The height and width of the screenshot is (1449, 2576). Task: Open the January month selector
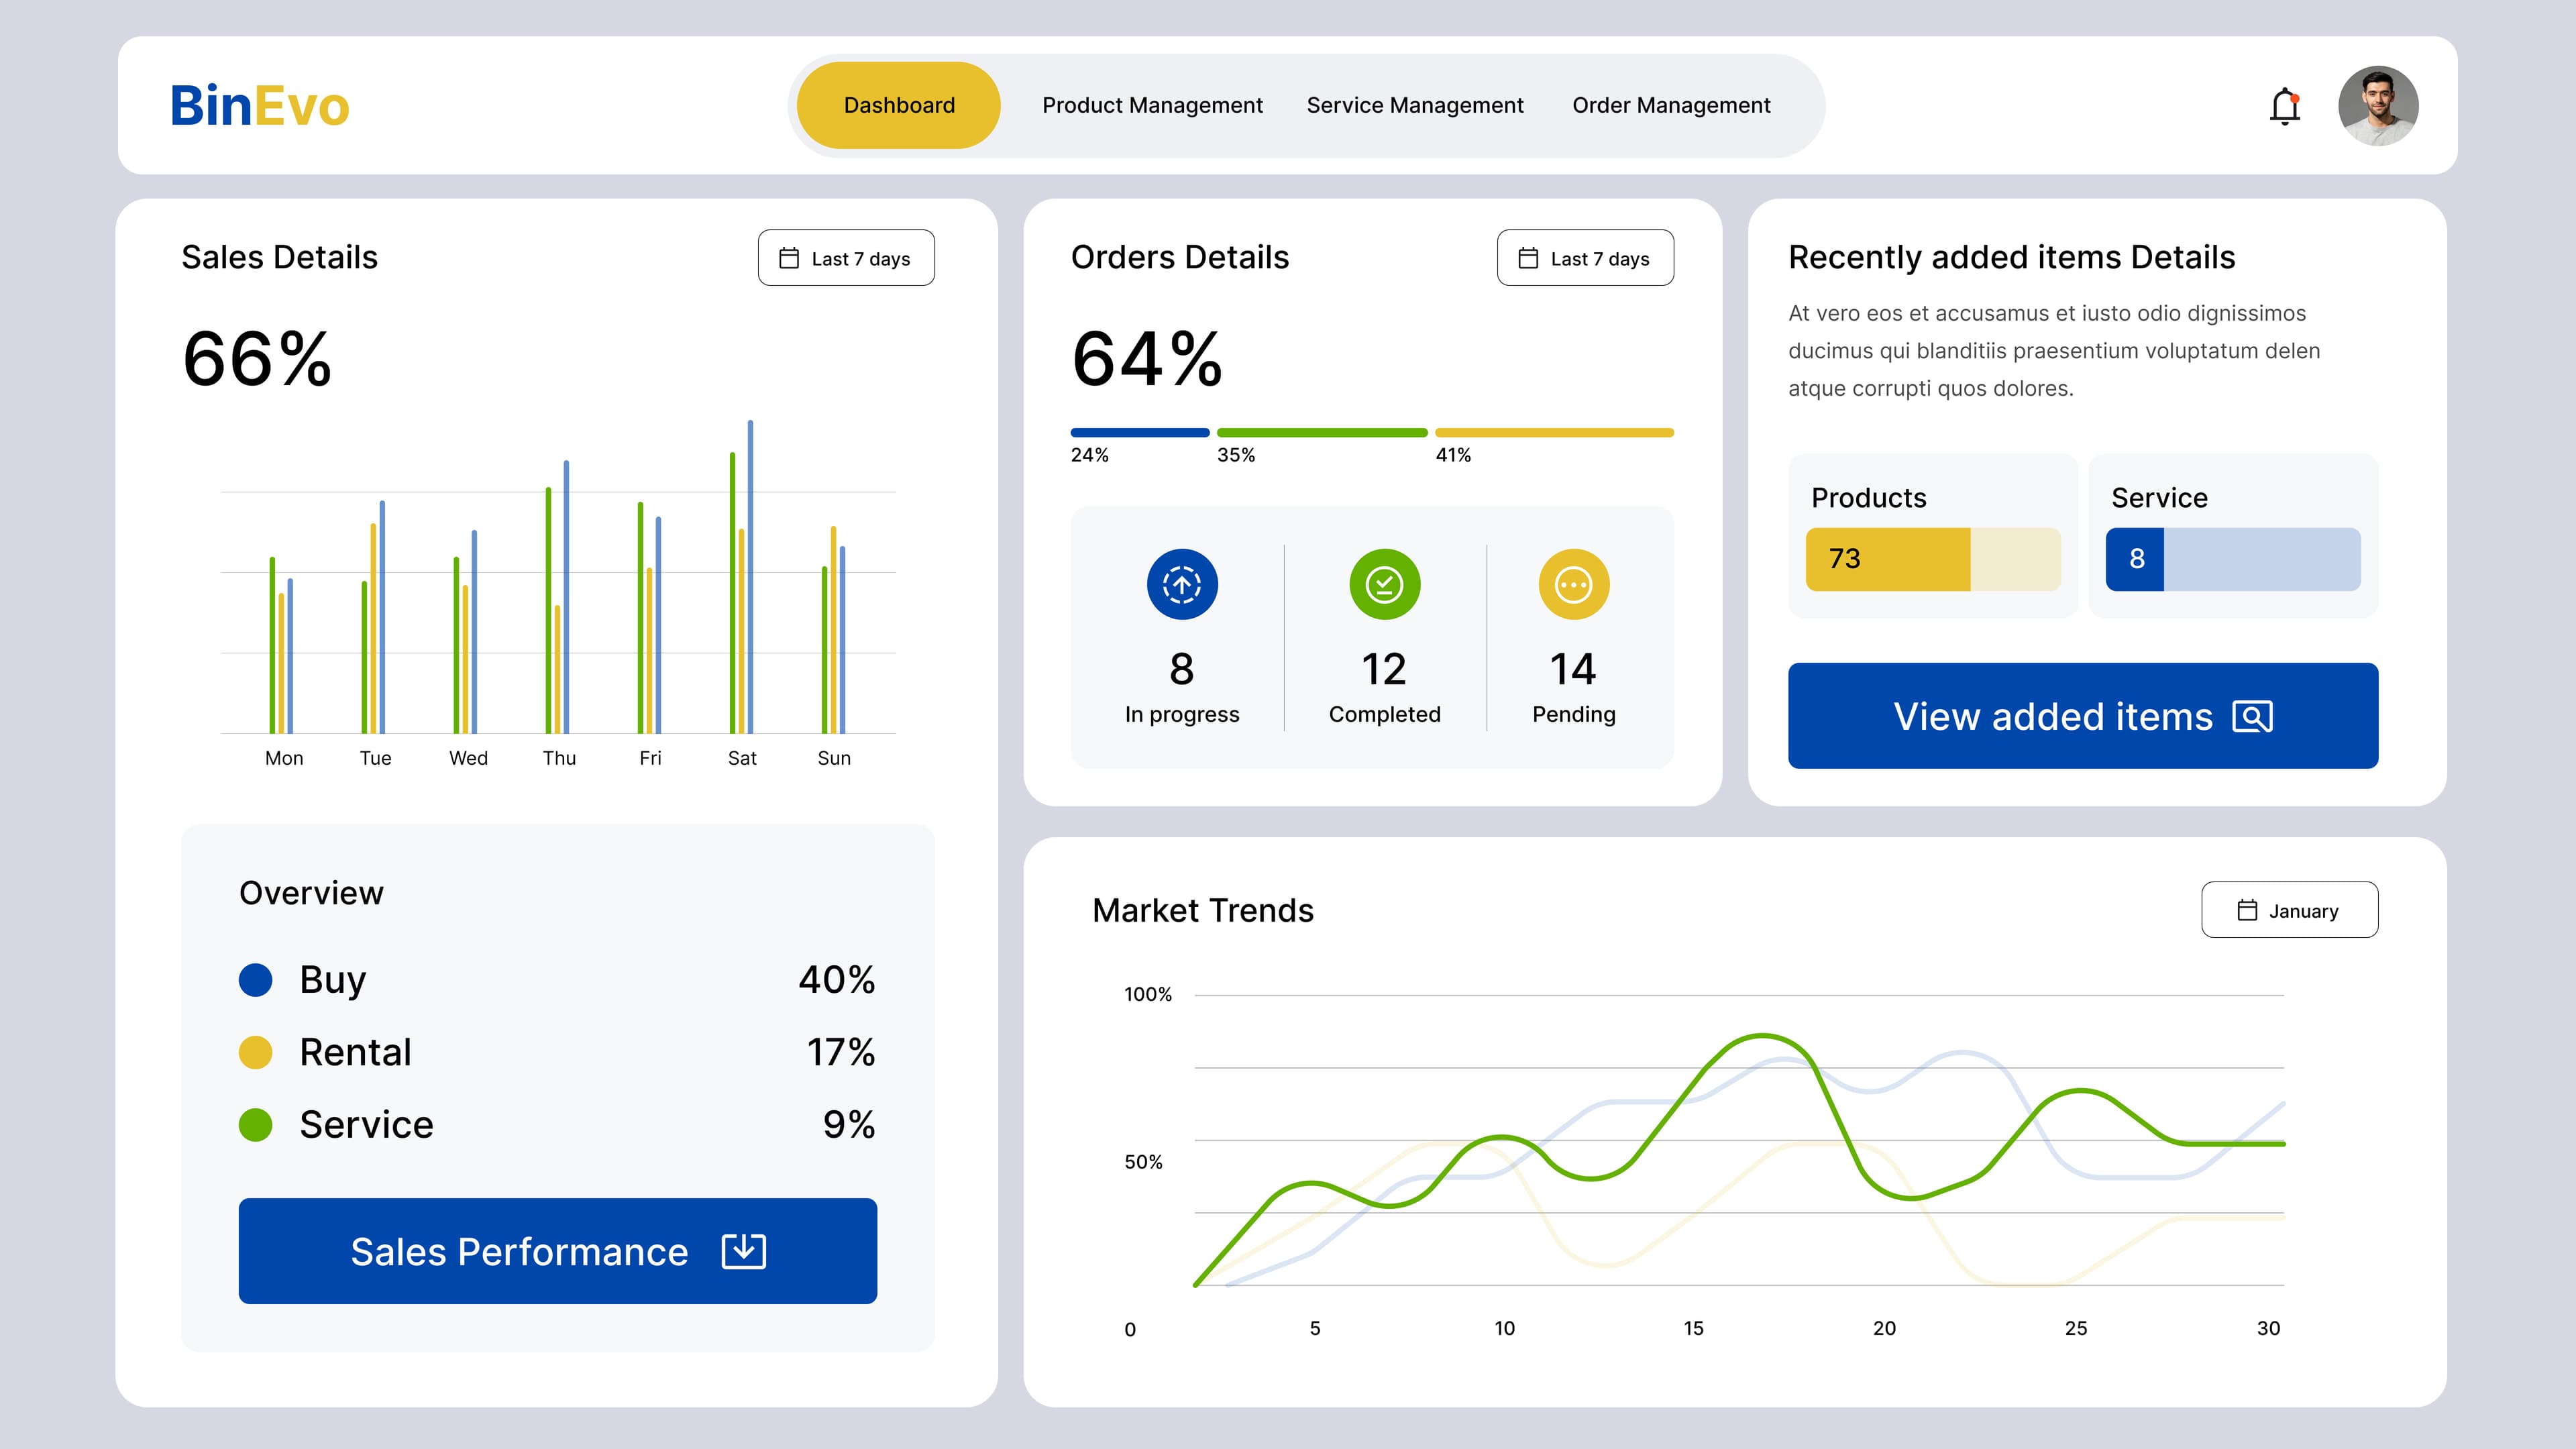(2289, 910)
